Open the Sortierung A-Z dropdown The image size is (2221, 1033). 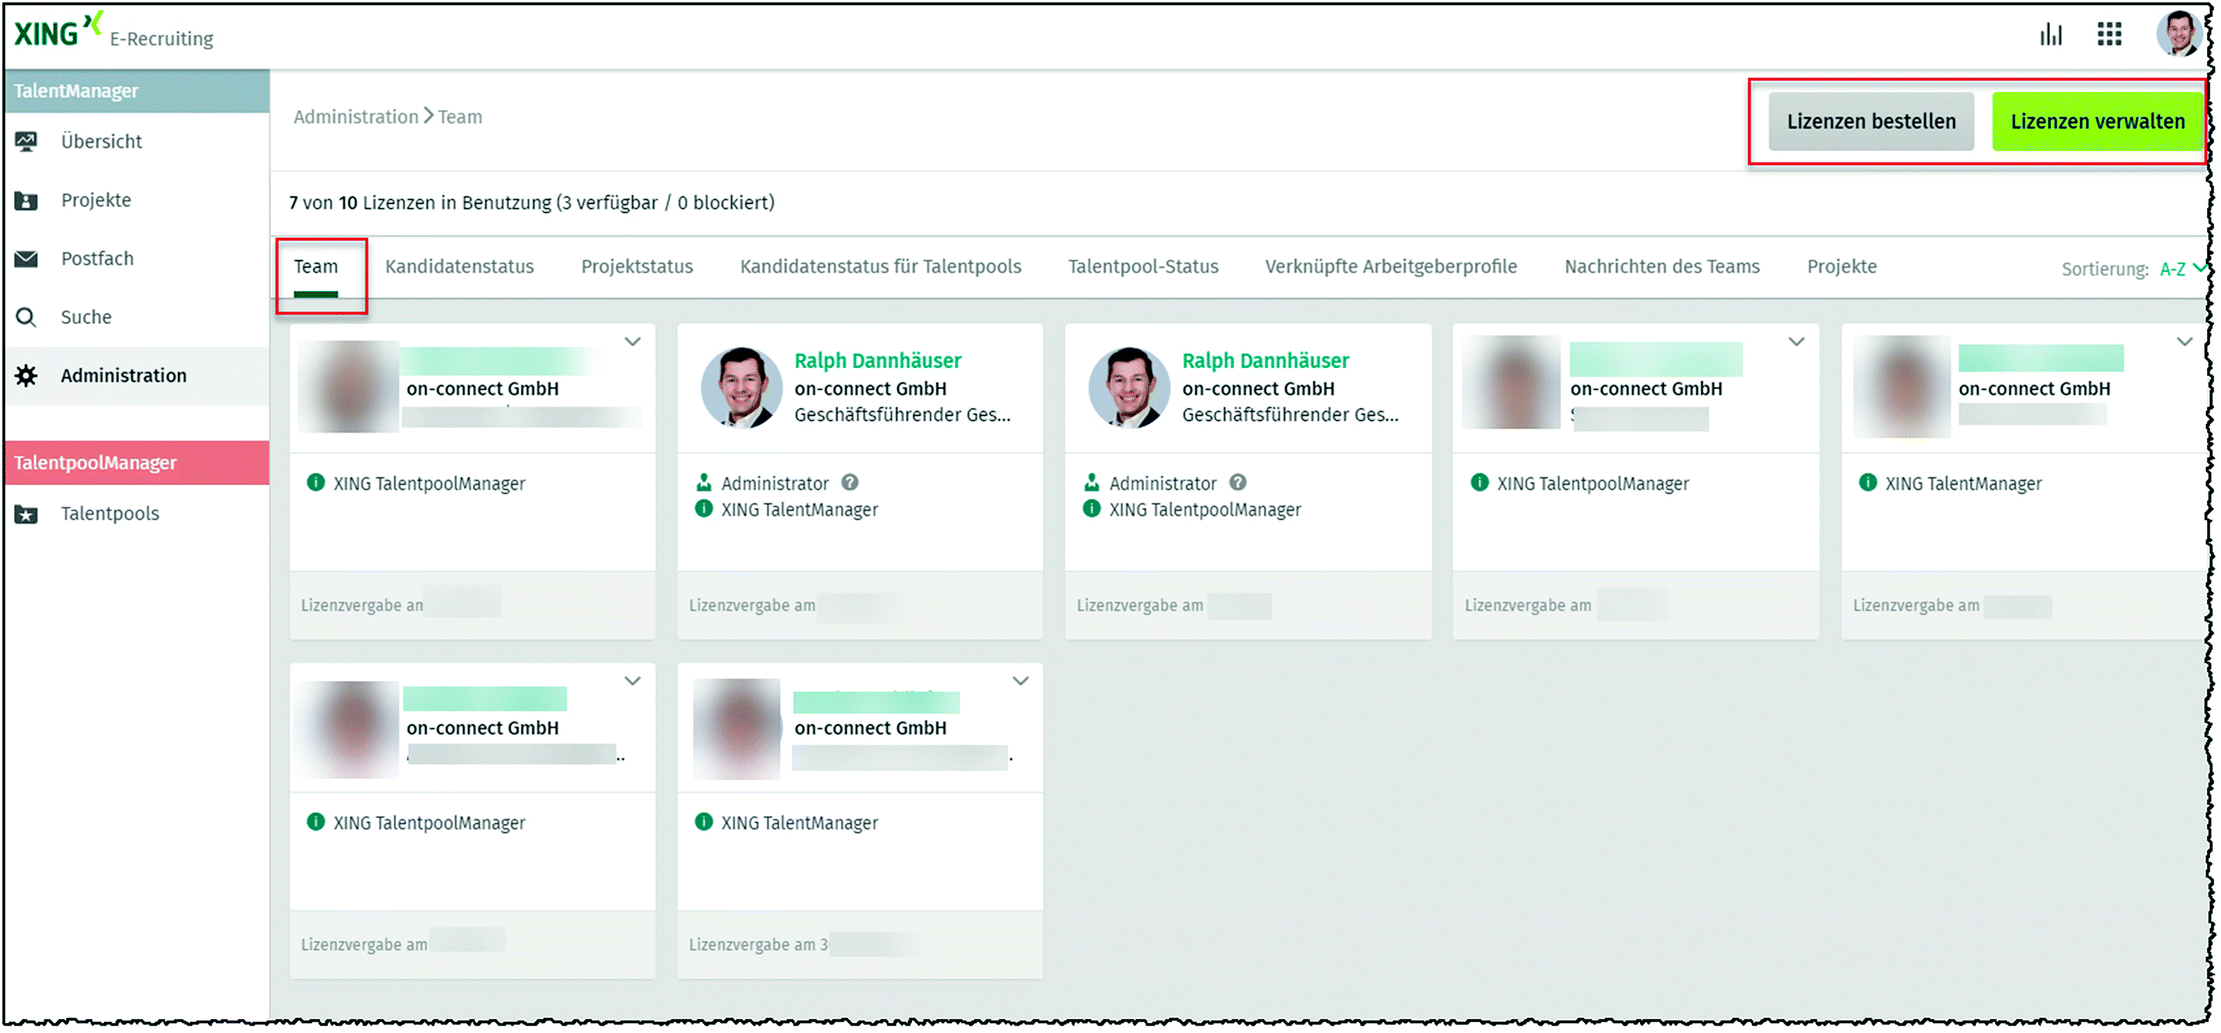[x=2182, y=269]
